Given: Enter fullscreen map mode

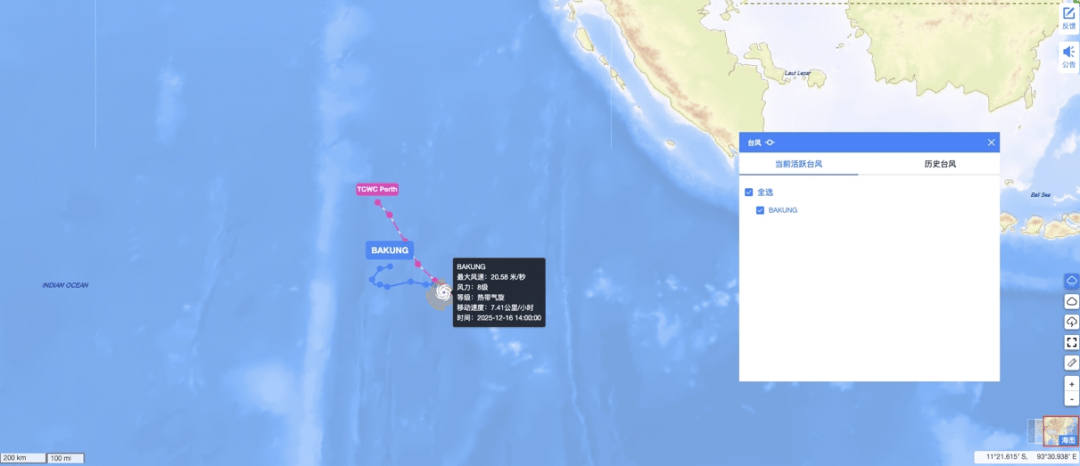Looking at the screenshot, I should click(1071, 341).
